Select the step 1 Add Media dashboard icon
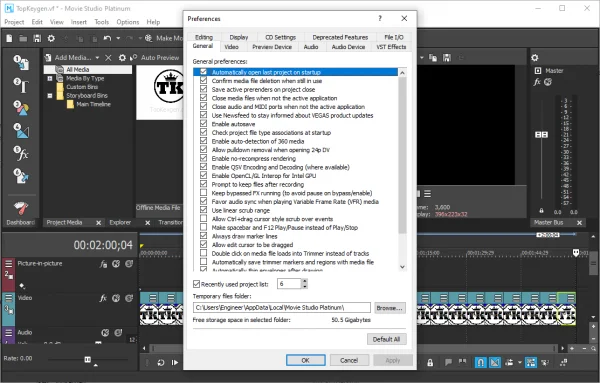The width and height of the screenshot is (600, 383). [x=22, y=63]
